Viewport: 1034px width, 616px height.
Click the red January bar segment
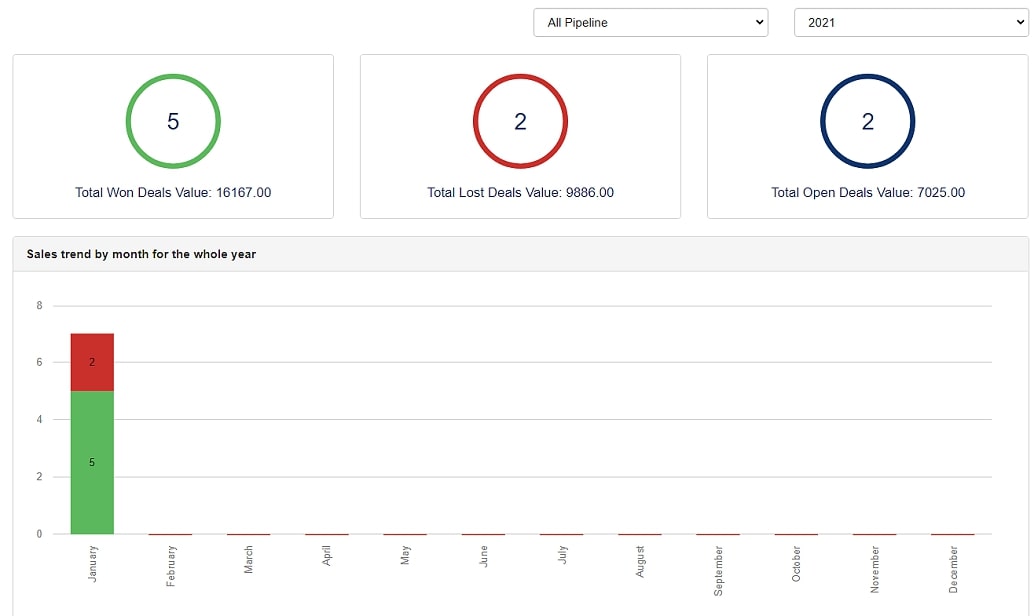[92, 362]
